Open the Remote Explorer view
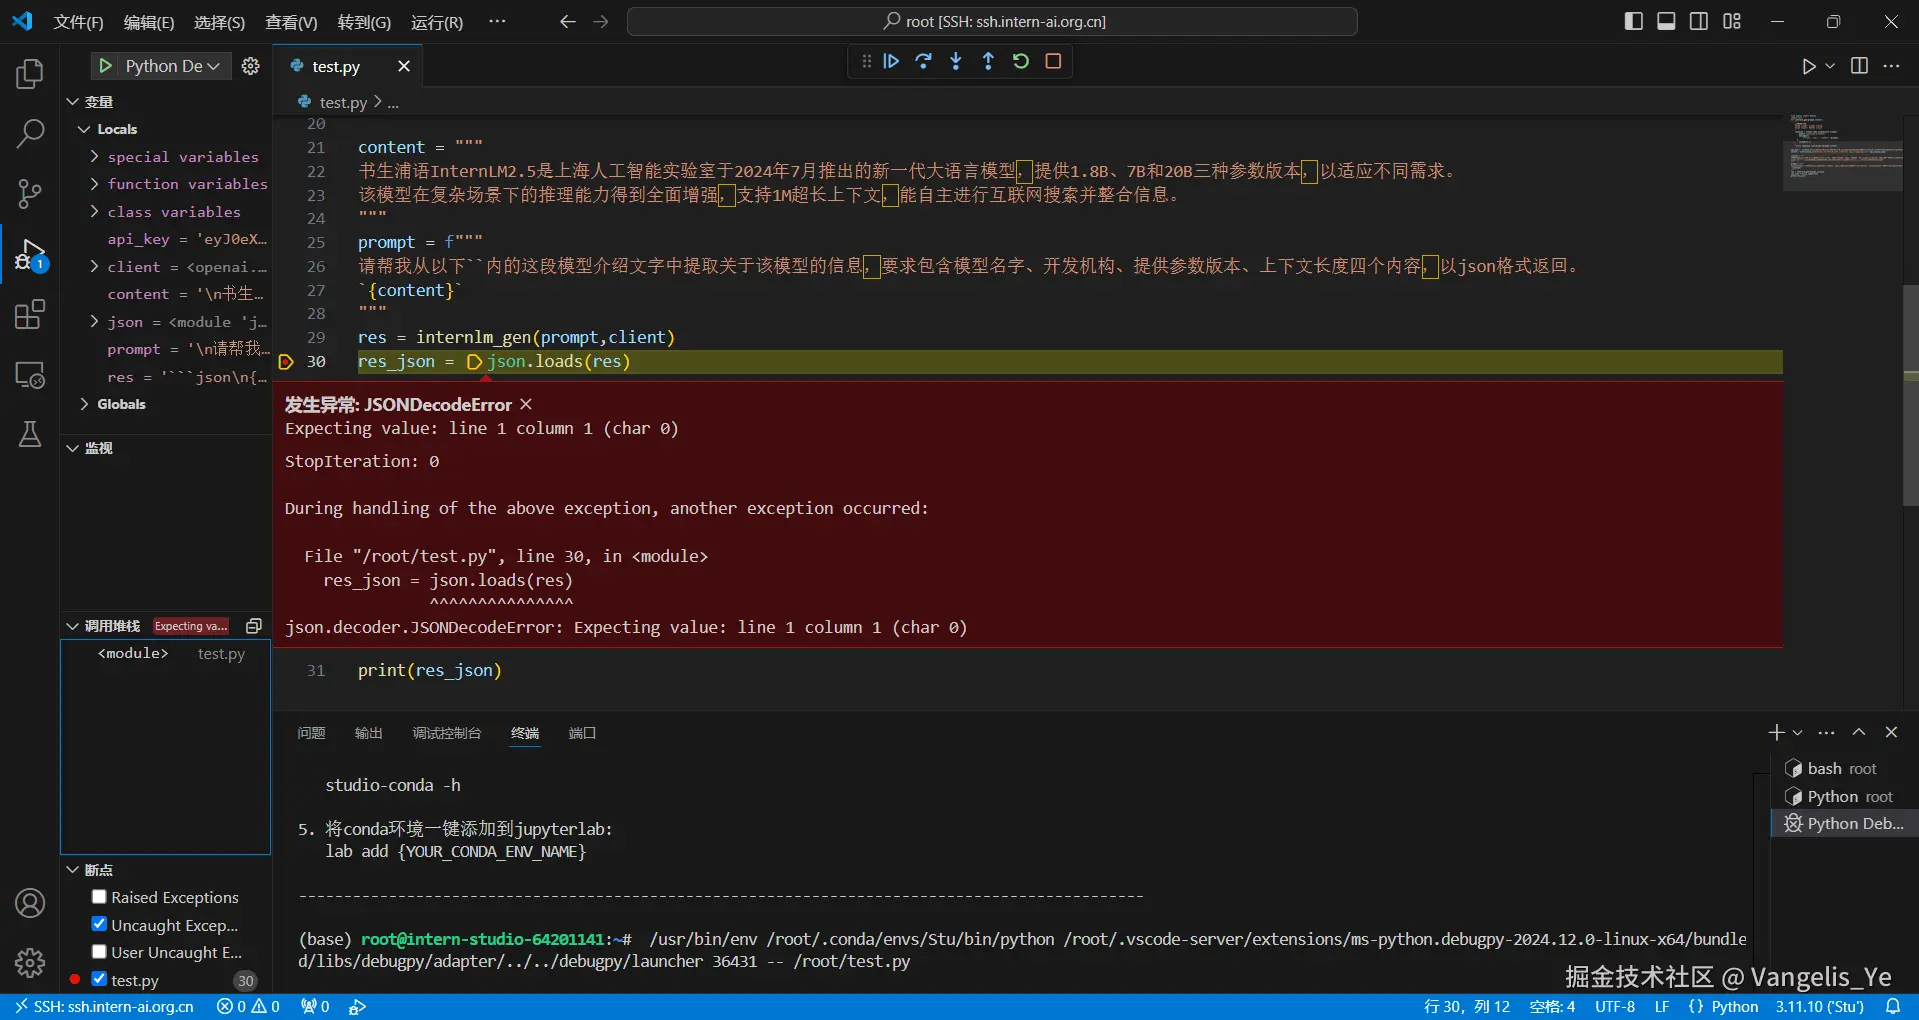 (x=30, y=375)
